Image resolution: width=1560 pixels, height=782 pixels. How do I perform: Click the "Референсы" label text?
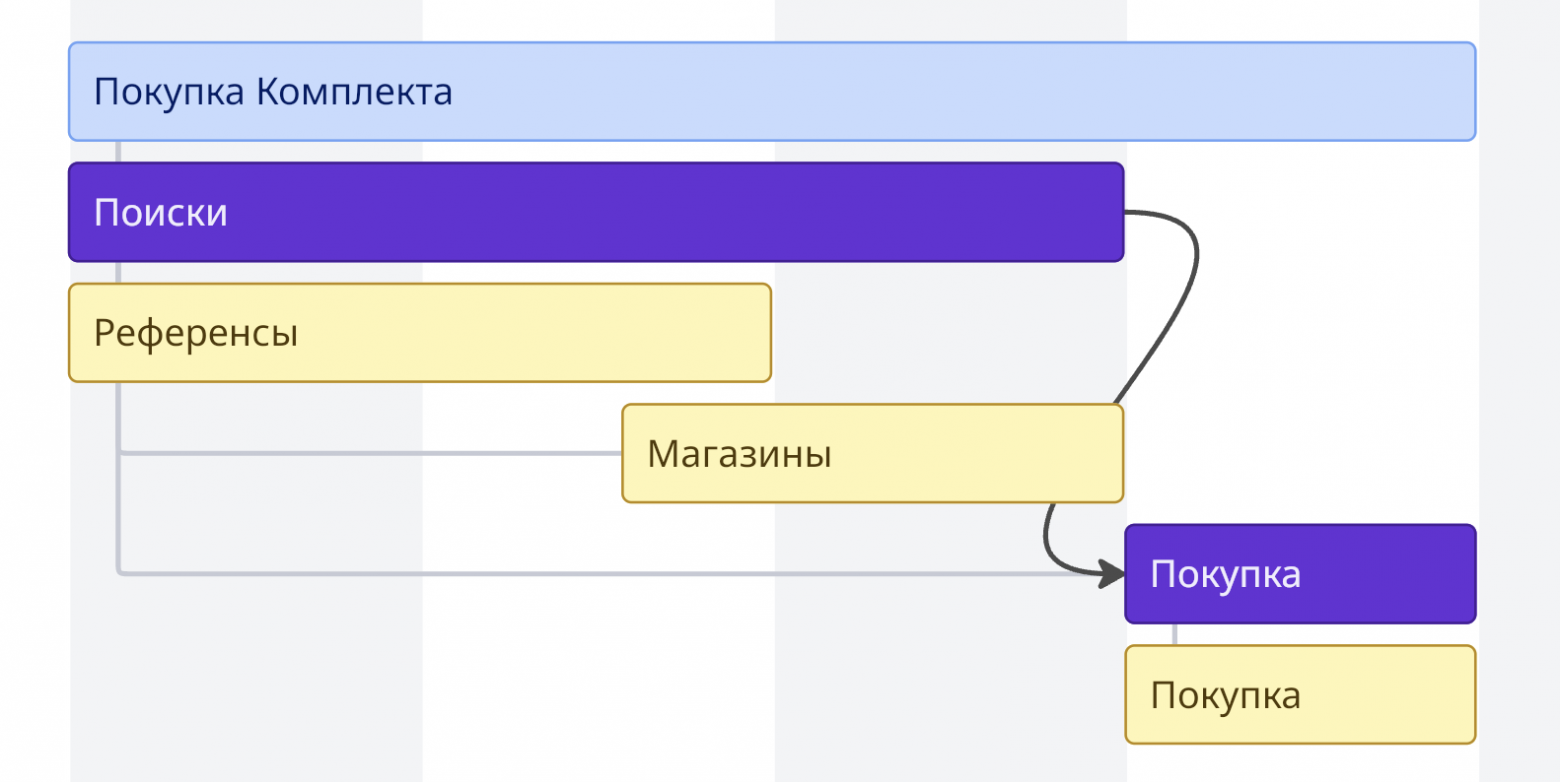pos(196,333)
